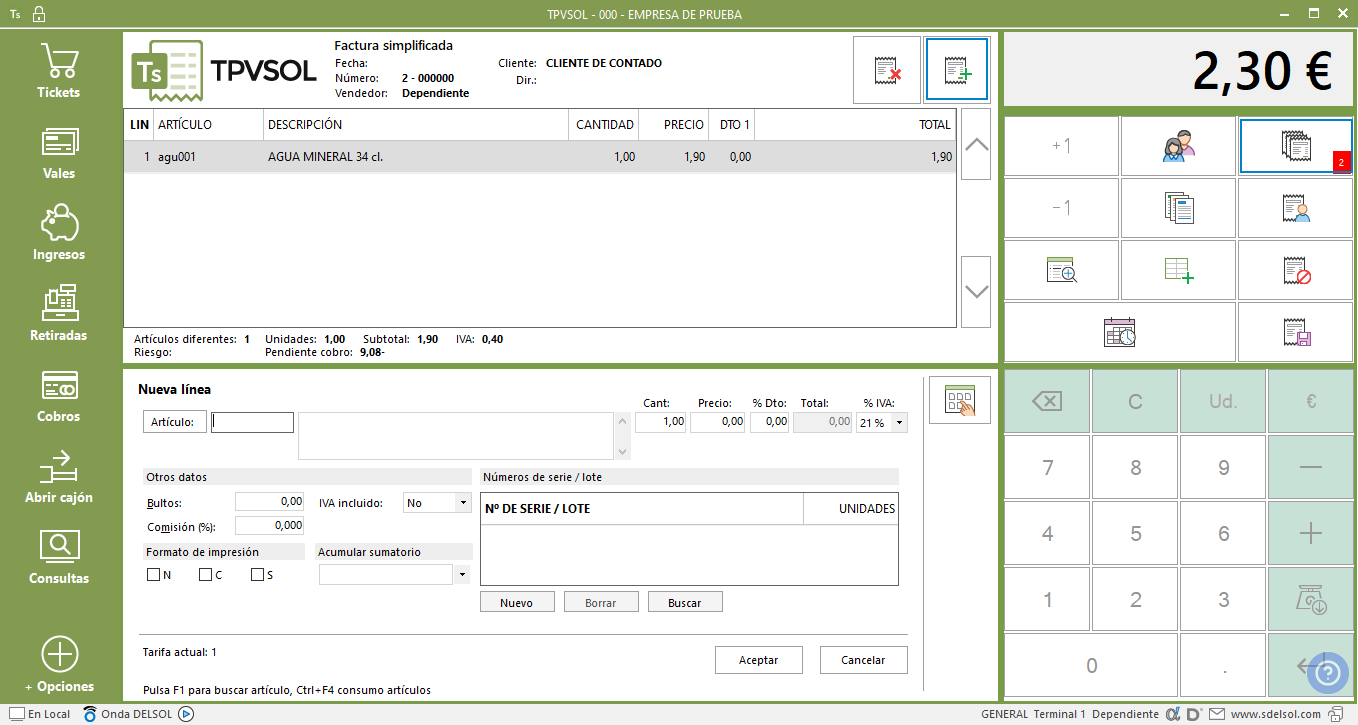Check the S print format checkbox
Viewport: 1358px width, 725px height.
(x=257, y=575)
